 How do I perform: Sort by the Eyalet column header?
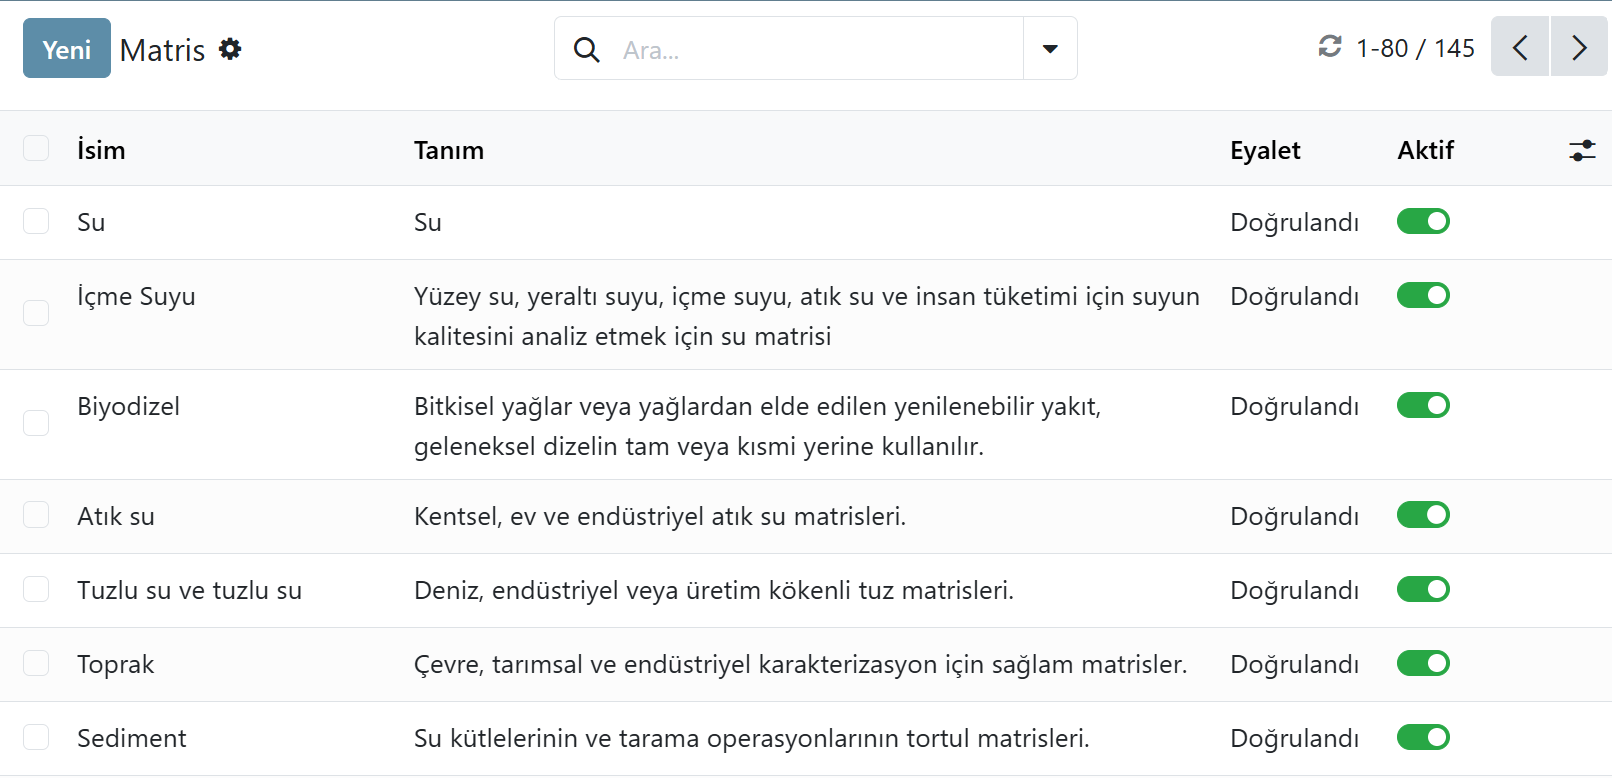coord(1264,150)
